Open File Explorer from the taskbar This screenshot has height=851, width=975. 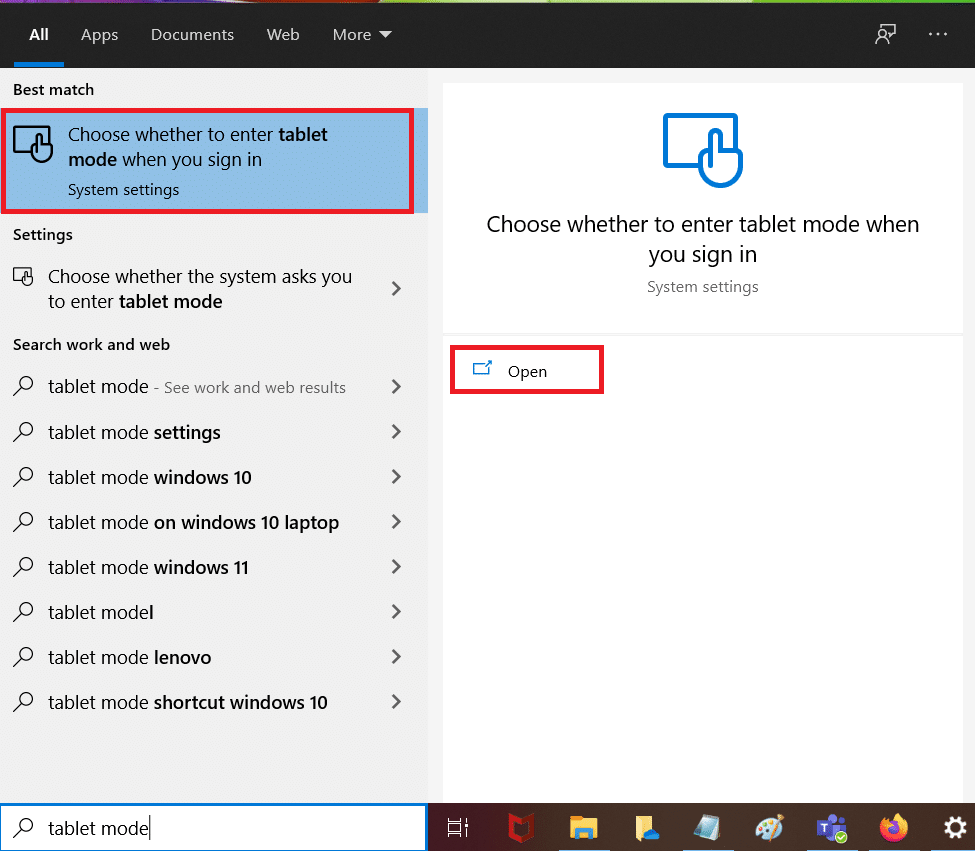coord(584,827)
